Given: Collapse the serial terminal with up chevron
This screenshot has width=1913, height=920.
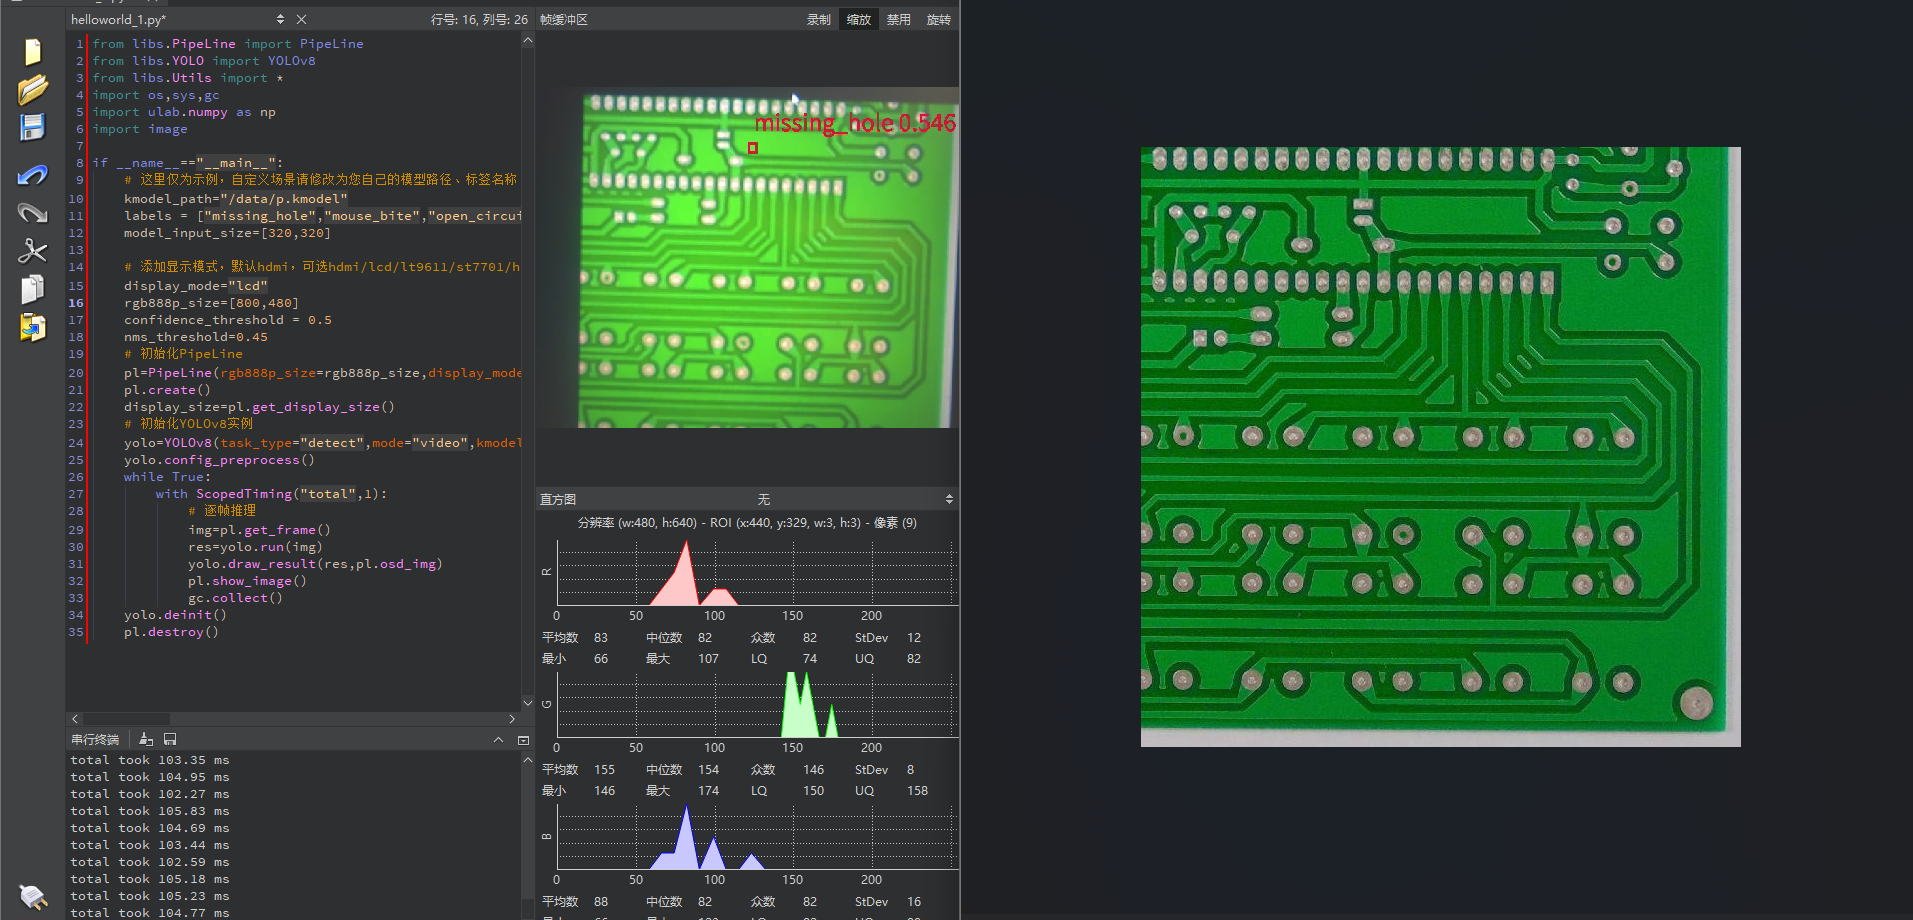Looking at the screenshot, I should point(498,740).
